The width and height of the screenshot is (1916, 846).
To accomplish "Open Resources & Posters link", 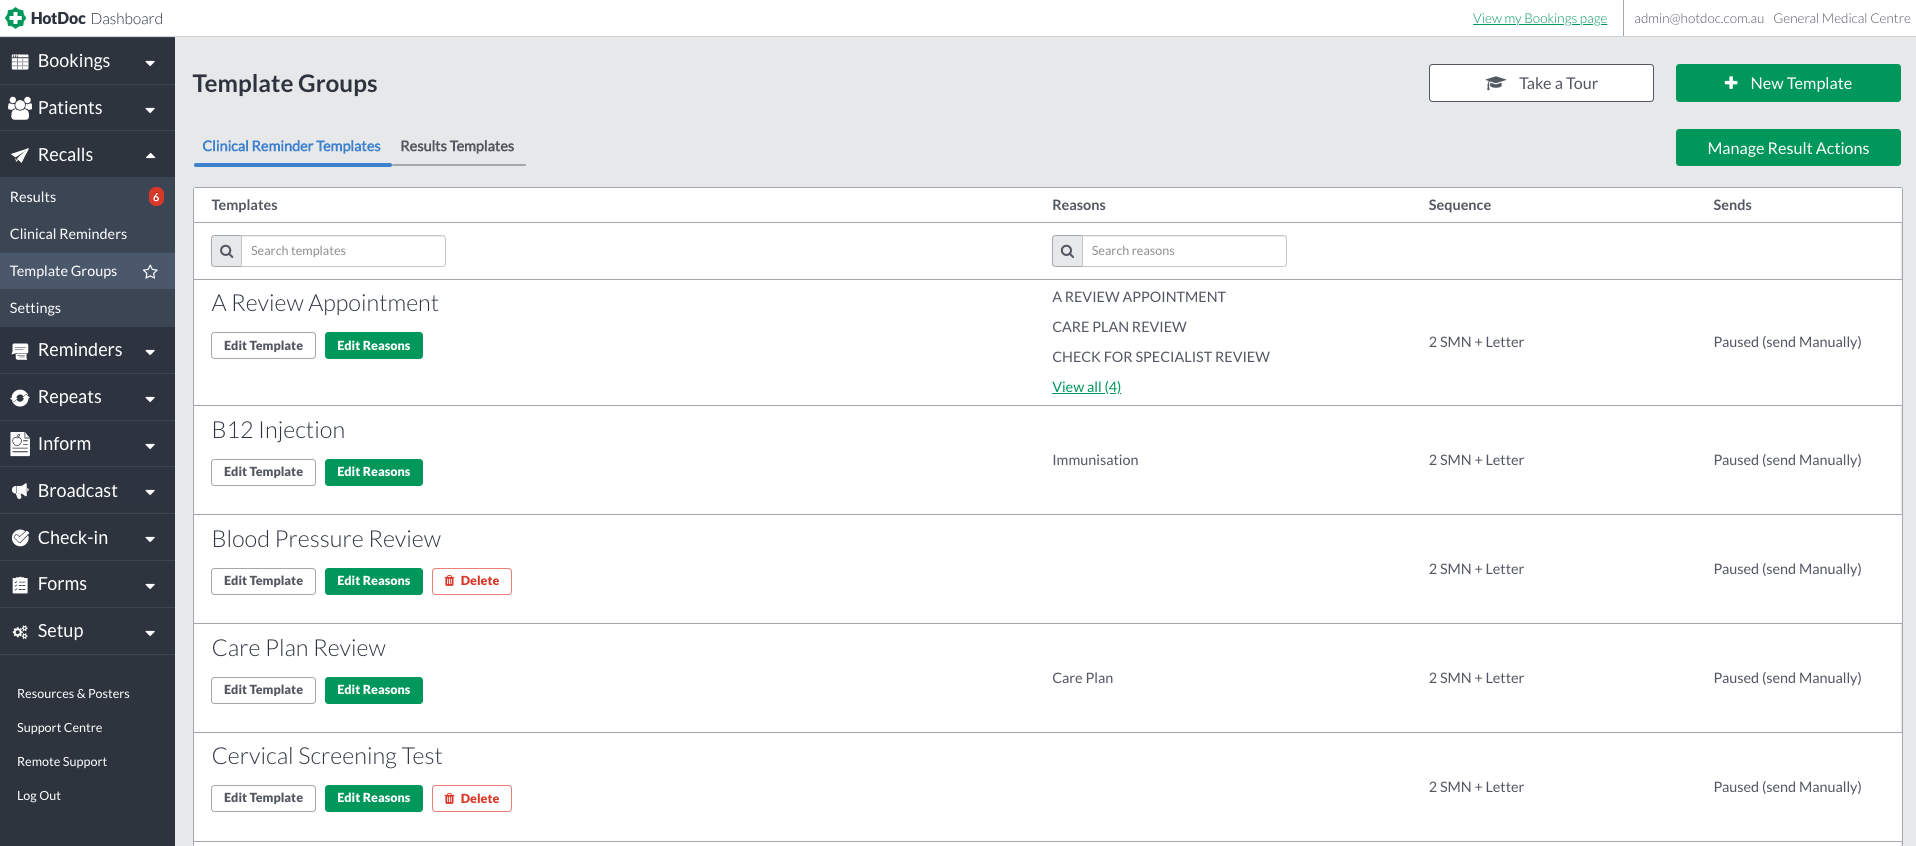I will tap(73, 694).
